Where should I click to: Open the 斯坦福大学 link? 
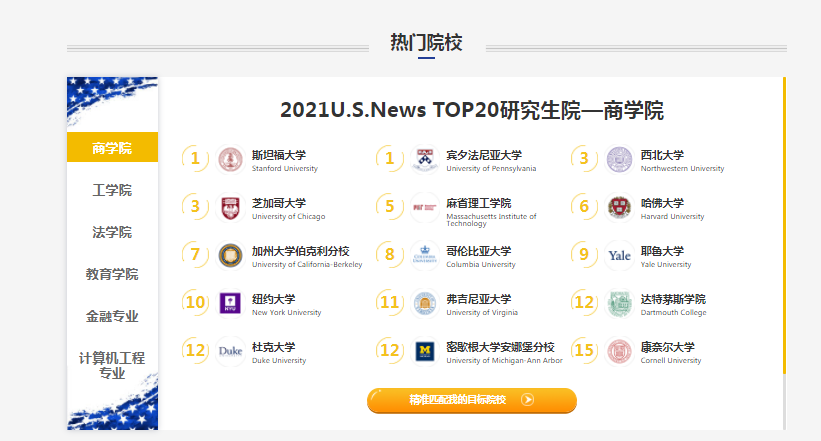pyautogui.click(x=279, y=155)
